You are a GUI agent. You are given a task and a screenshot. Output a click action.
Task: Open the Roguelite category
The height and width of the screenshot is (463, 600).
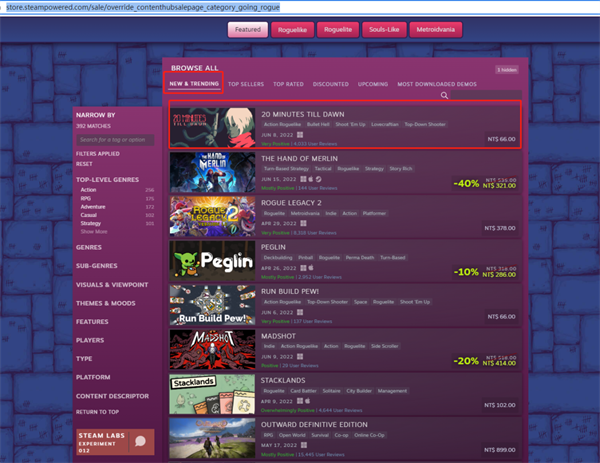338,29
